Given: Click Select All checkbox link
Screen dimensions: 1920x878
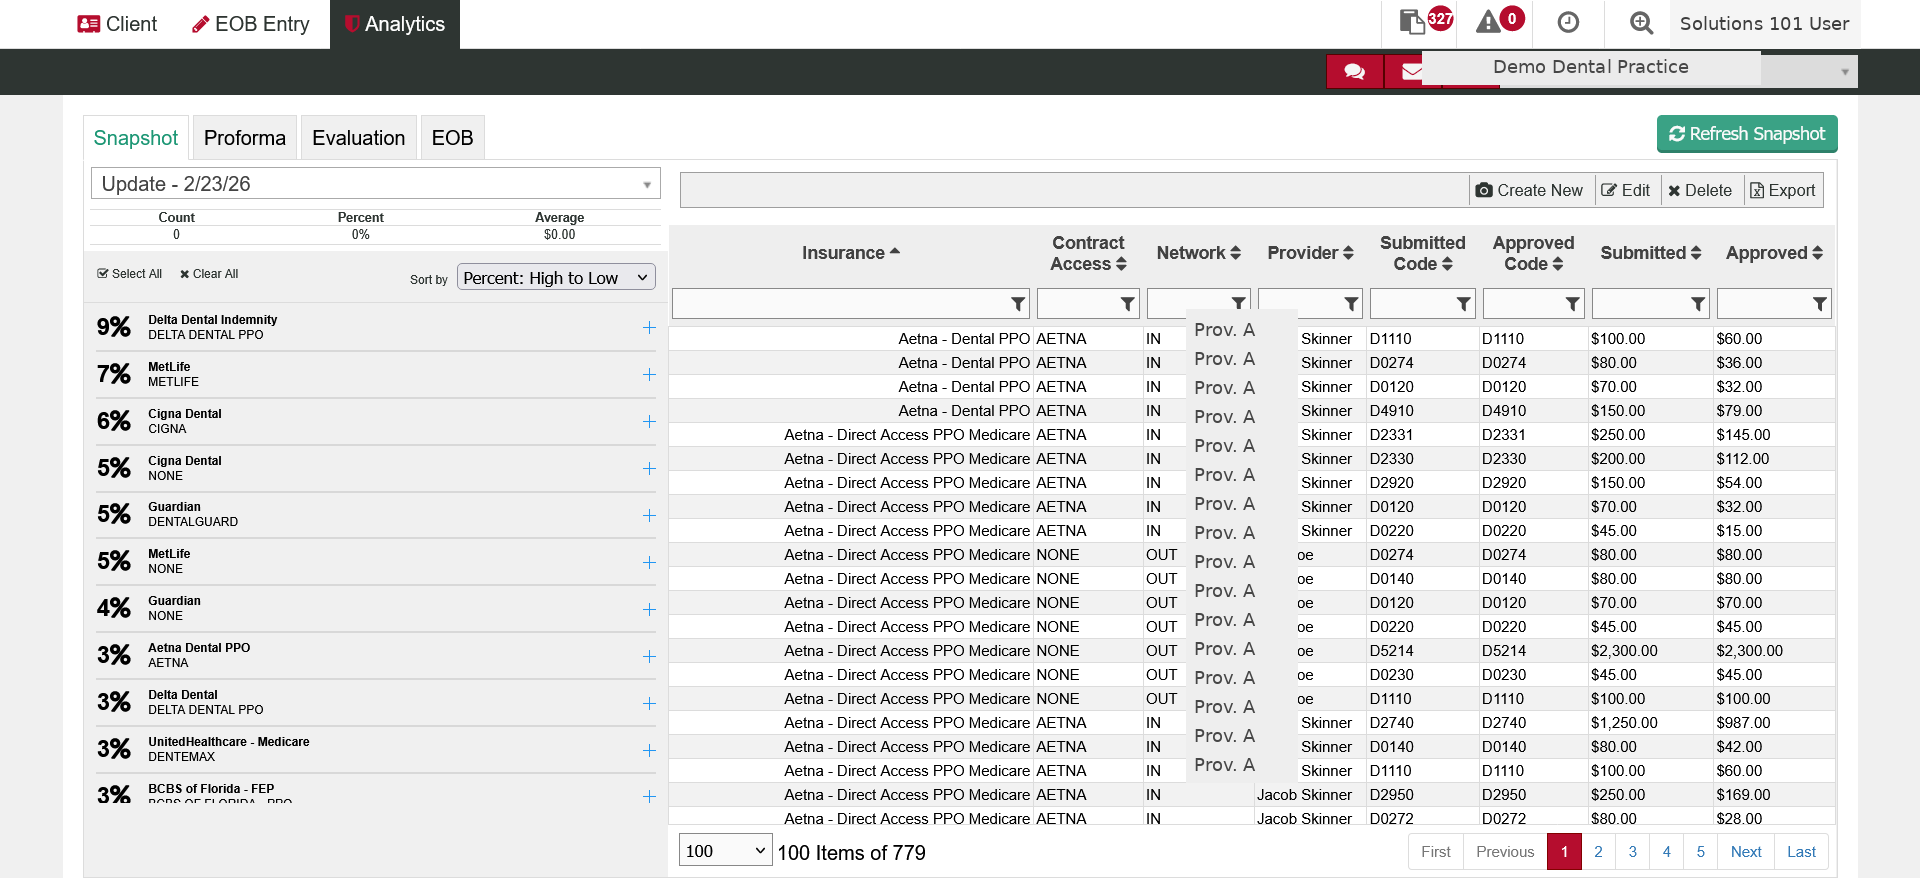Looking at the screenshot, I should [x=129, y=274].
